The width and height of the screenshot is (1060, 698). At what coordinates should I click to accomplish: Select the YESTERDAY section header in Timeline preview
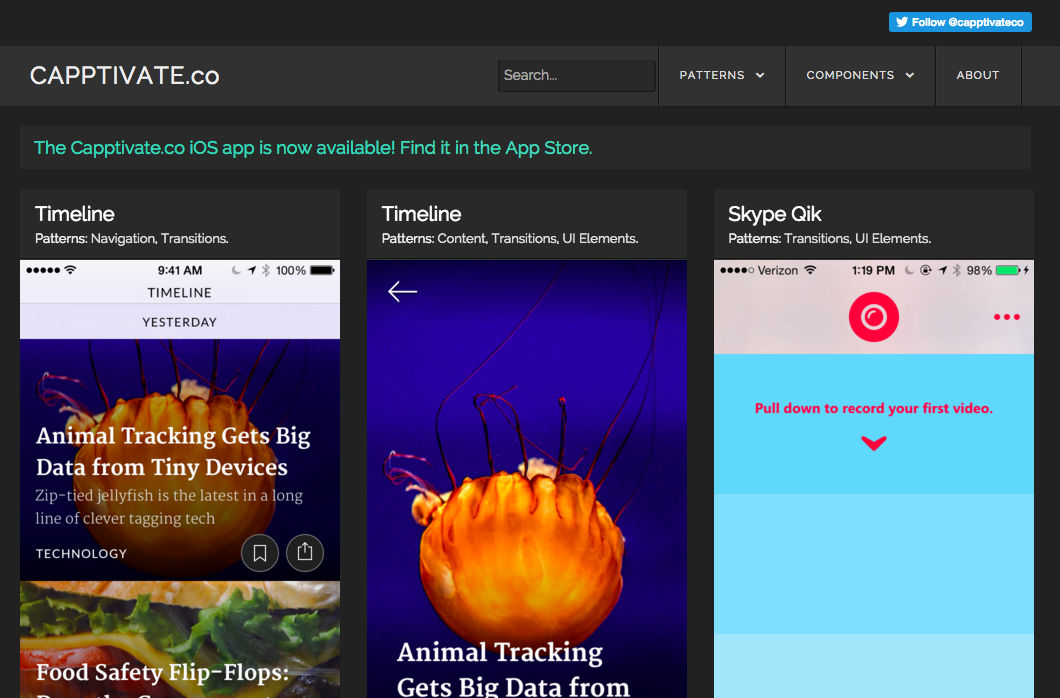click(x=180, y=322)
